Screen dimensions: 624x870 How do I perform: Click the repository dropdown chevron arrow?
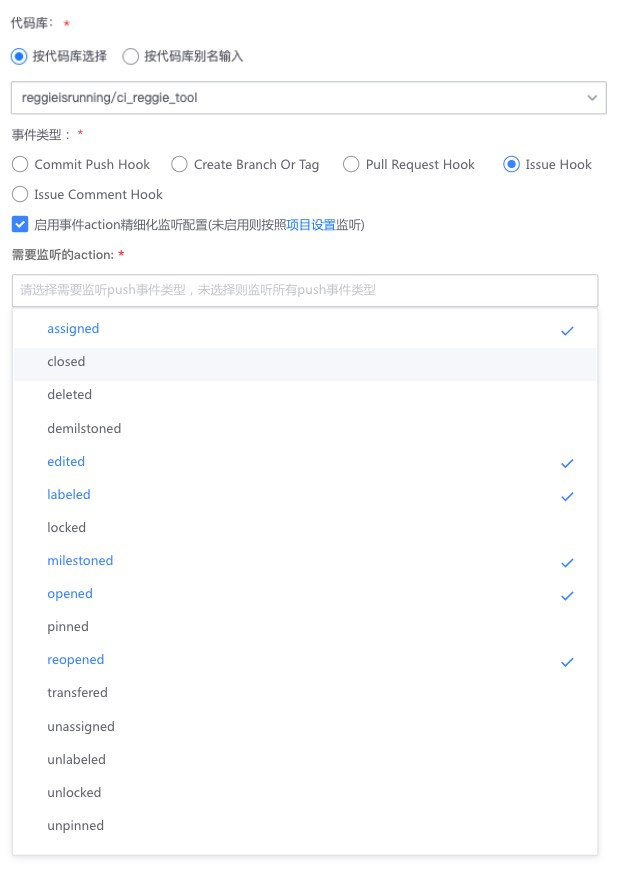click(x=592, y=98)
